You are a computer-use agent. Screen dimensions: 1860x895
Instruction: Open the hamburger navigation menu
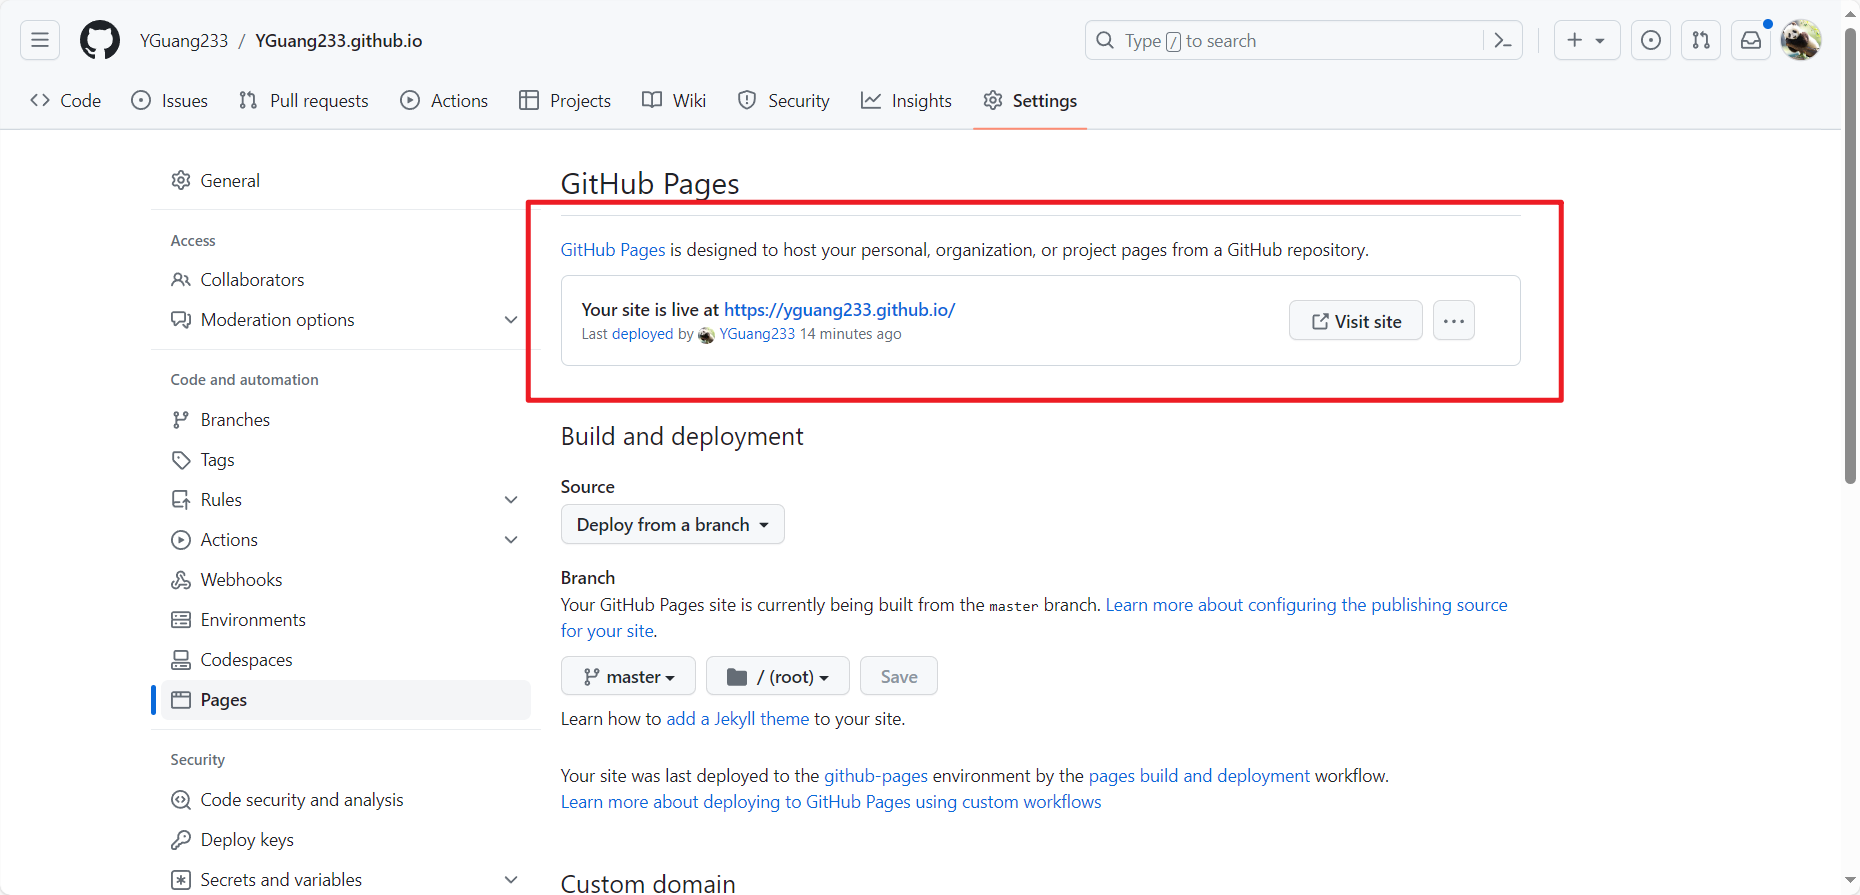(40, 40)
